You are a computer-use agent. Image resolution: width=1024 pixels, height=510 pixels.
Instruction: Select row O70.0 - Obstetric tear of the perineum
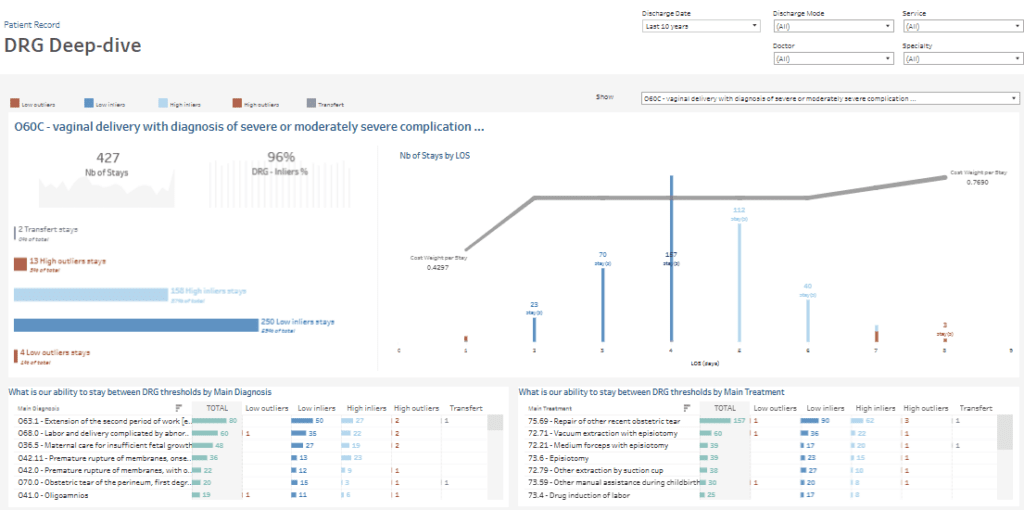(x=104, y=483)
